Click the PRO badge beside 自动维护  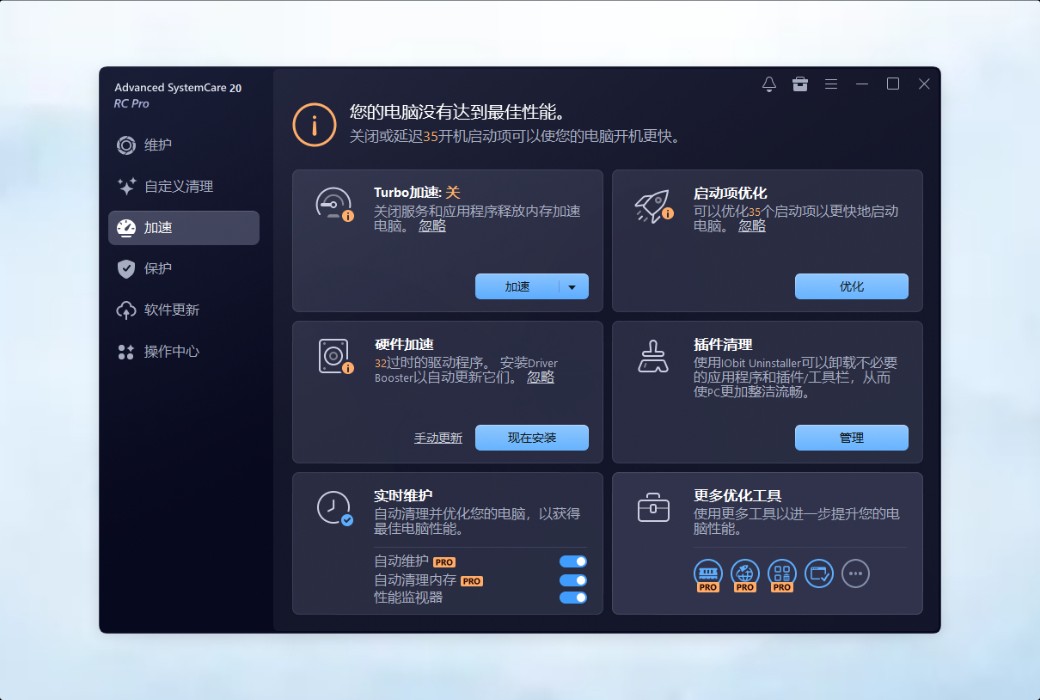(x=444, y=563)
